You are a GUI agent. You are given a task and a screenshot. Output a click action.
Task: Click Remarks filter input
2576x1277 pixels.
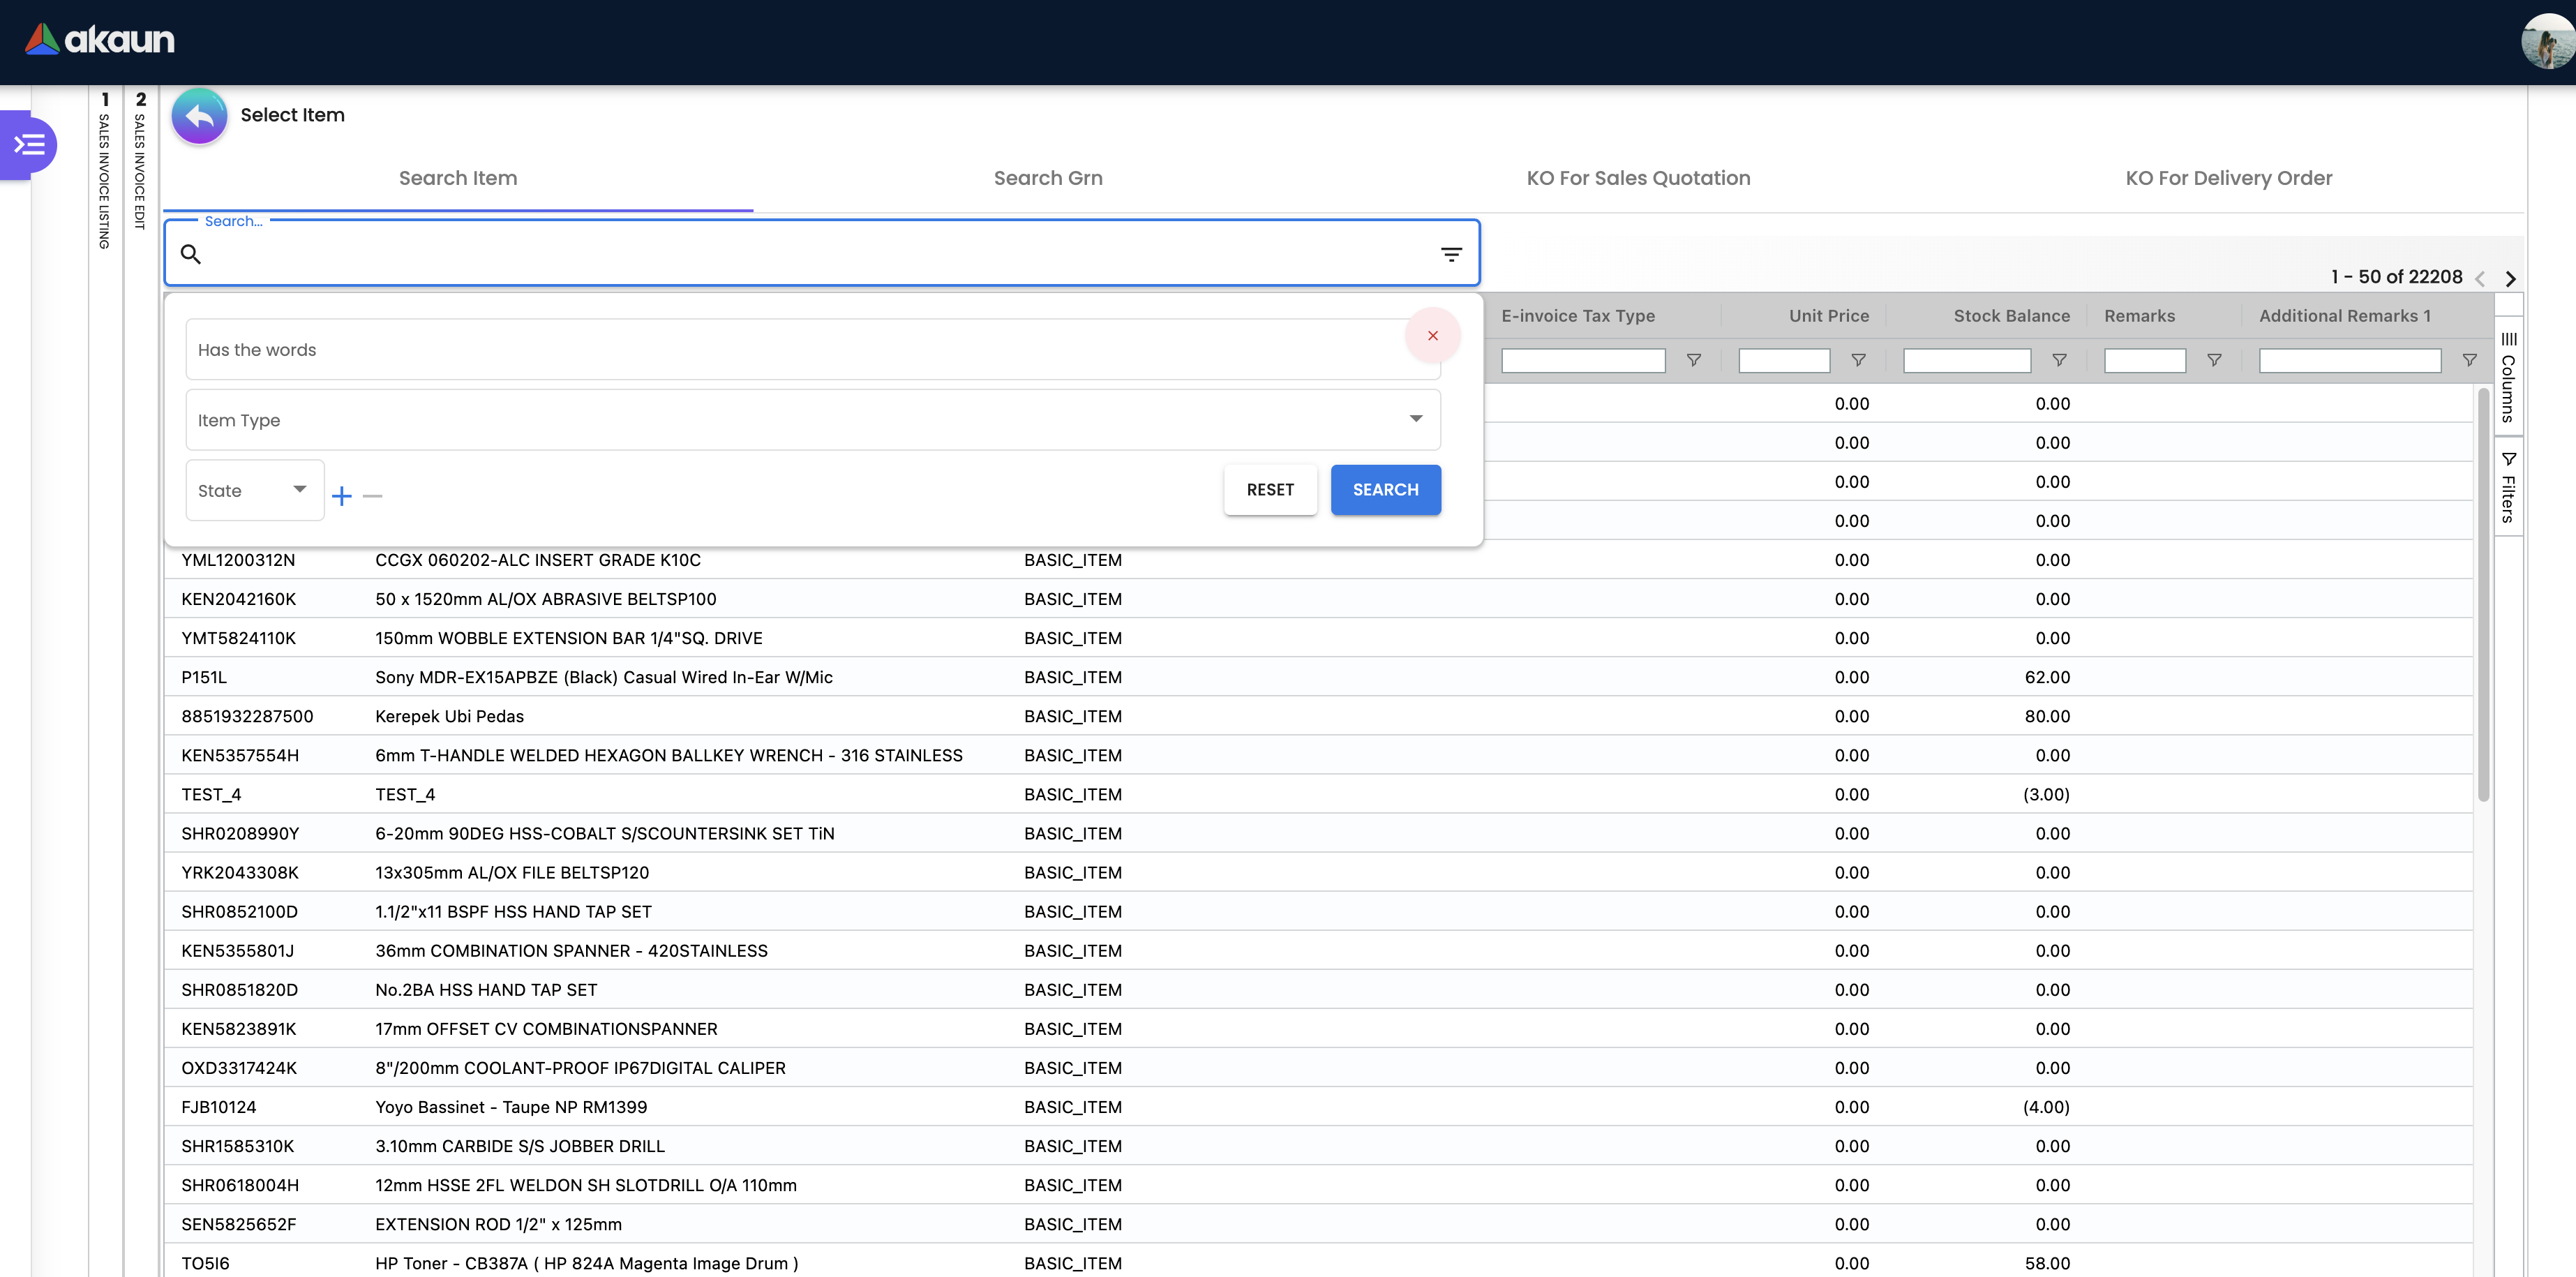2145,360
